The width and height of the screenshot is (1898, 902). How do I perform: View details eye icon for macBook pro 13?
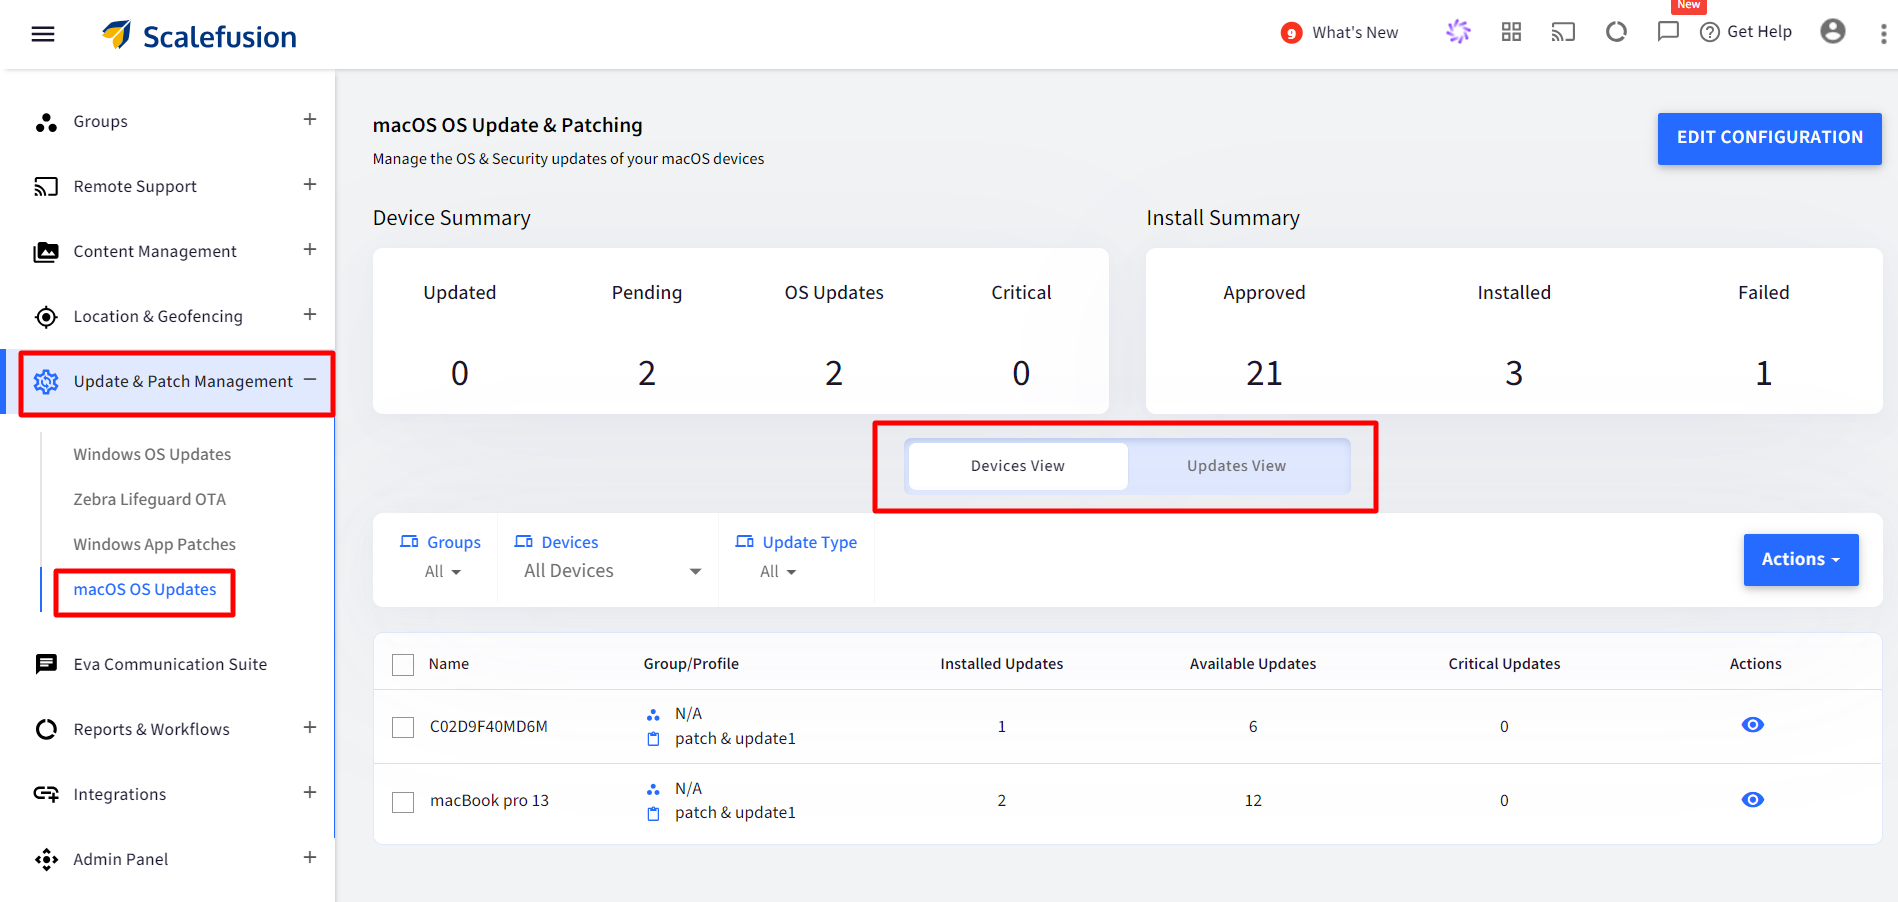(x=1753, y=800)
